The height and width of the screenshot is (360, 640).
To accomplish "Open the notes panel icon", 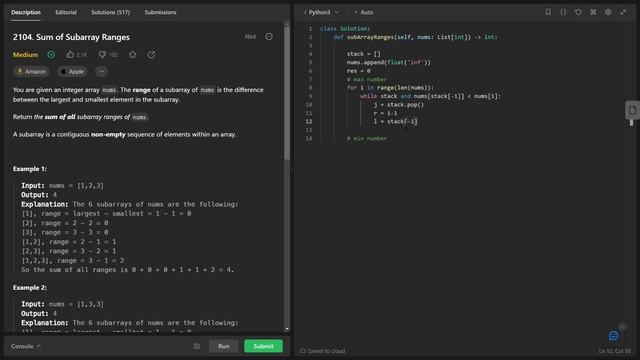I will [632, 110].
